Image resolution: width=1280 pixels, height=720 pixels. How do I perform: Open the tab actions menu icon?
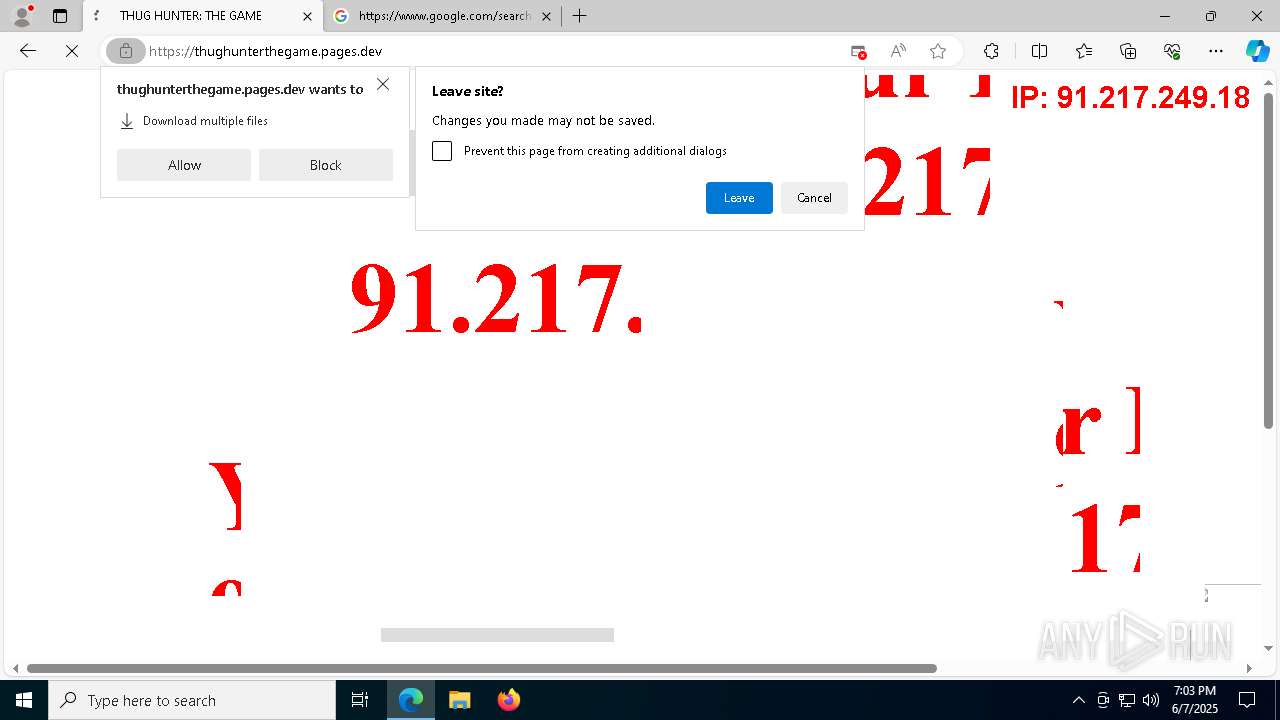tap(60, 16)
